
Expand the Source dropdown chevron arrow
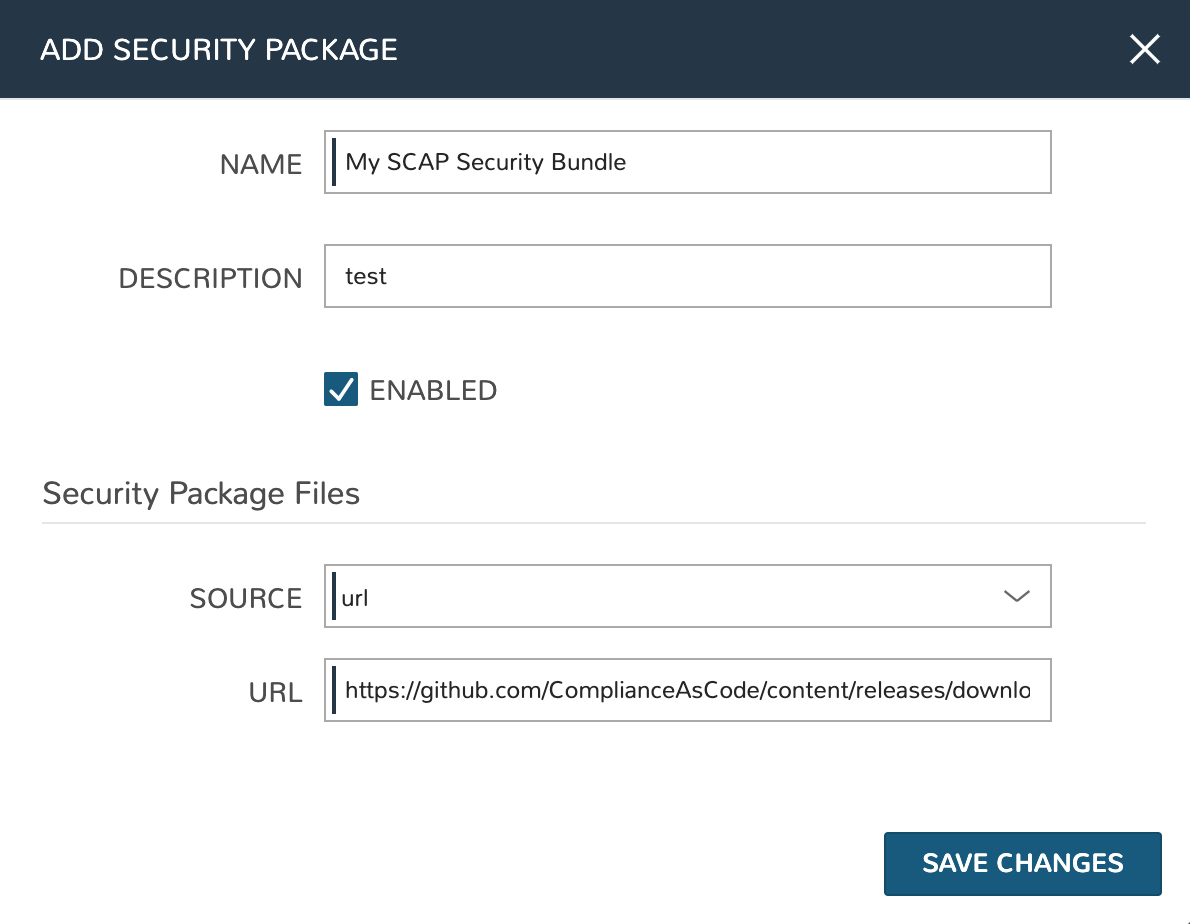tap(1016, 597)
